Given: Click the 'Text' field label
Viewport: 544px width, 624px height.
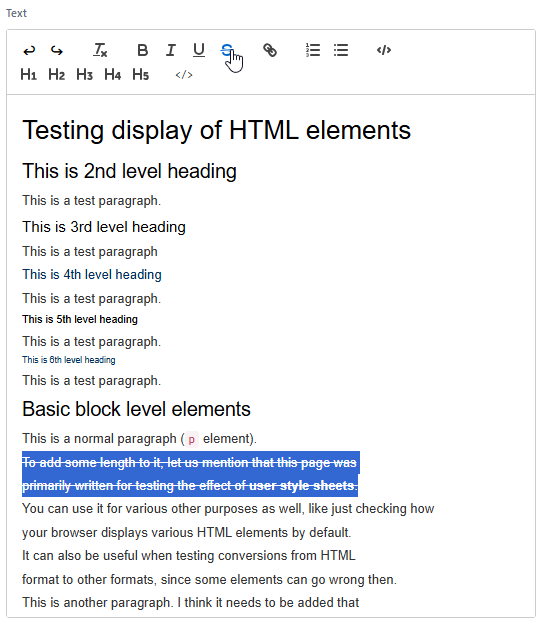Looking at the screenshot, I should (x=16, y=13).
